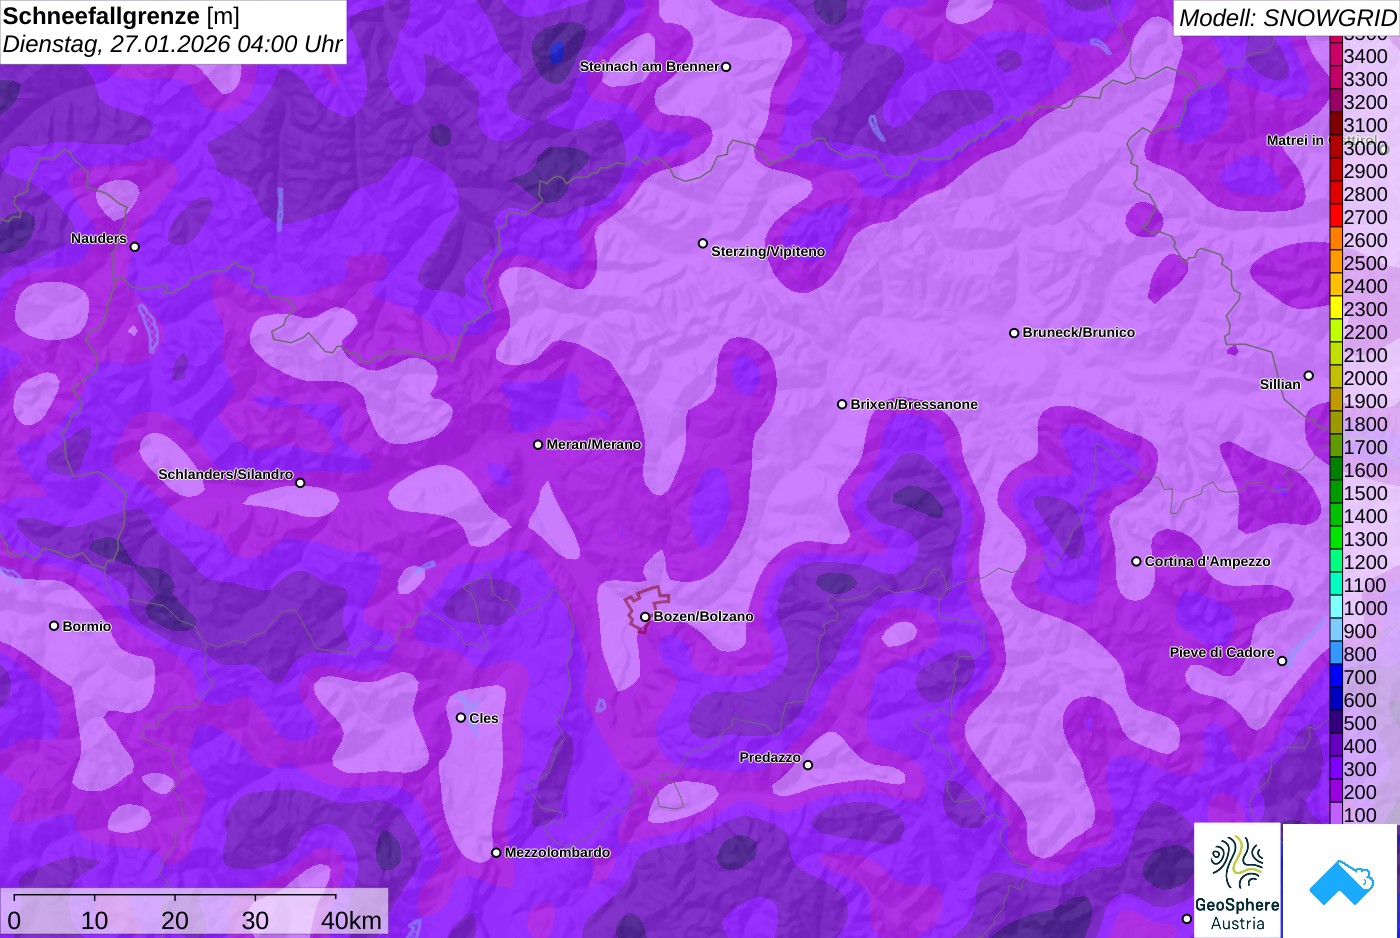Select the Nauders map marker circle
This screenshot has height=938, width=1400.
pyautogui.click(x=135, y=247)
